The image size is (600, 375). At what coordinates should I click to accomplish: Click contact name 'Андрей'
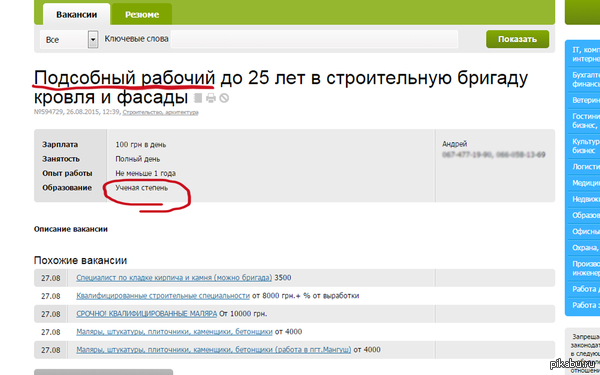click(455, 144)
